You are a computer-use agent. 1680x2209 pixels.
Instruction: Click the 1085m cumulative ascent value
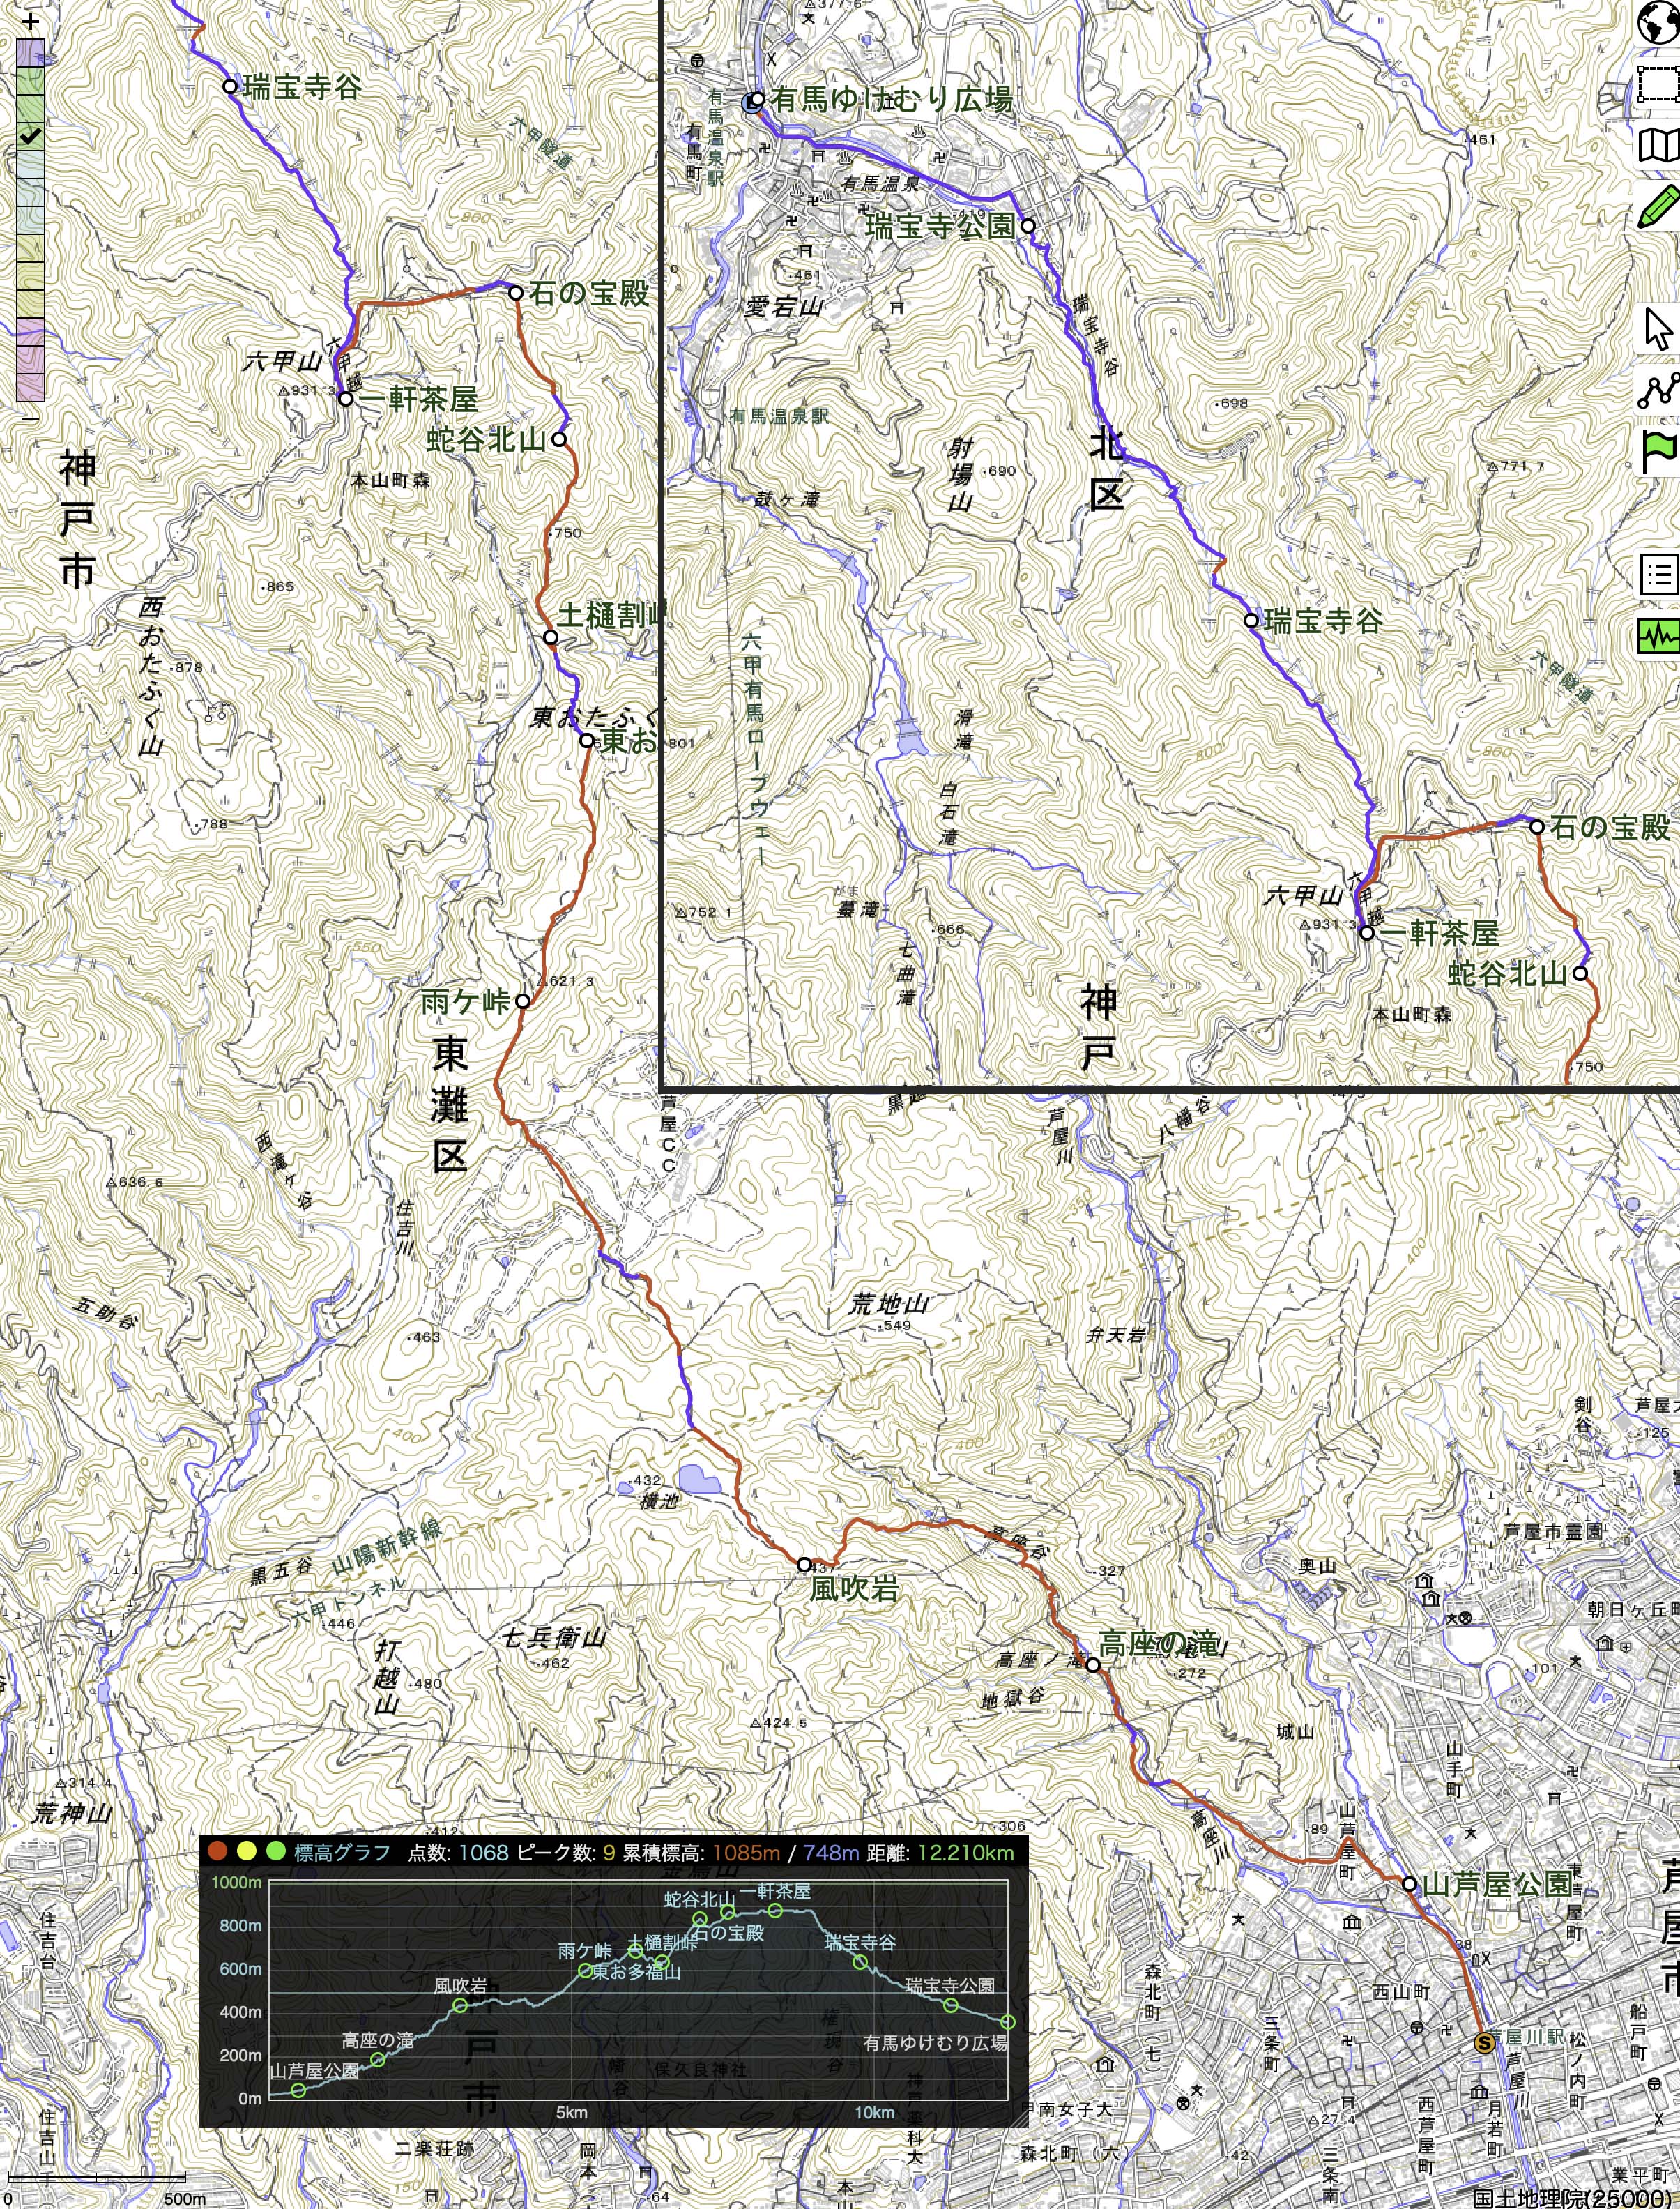[746, 1852]
